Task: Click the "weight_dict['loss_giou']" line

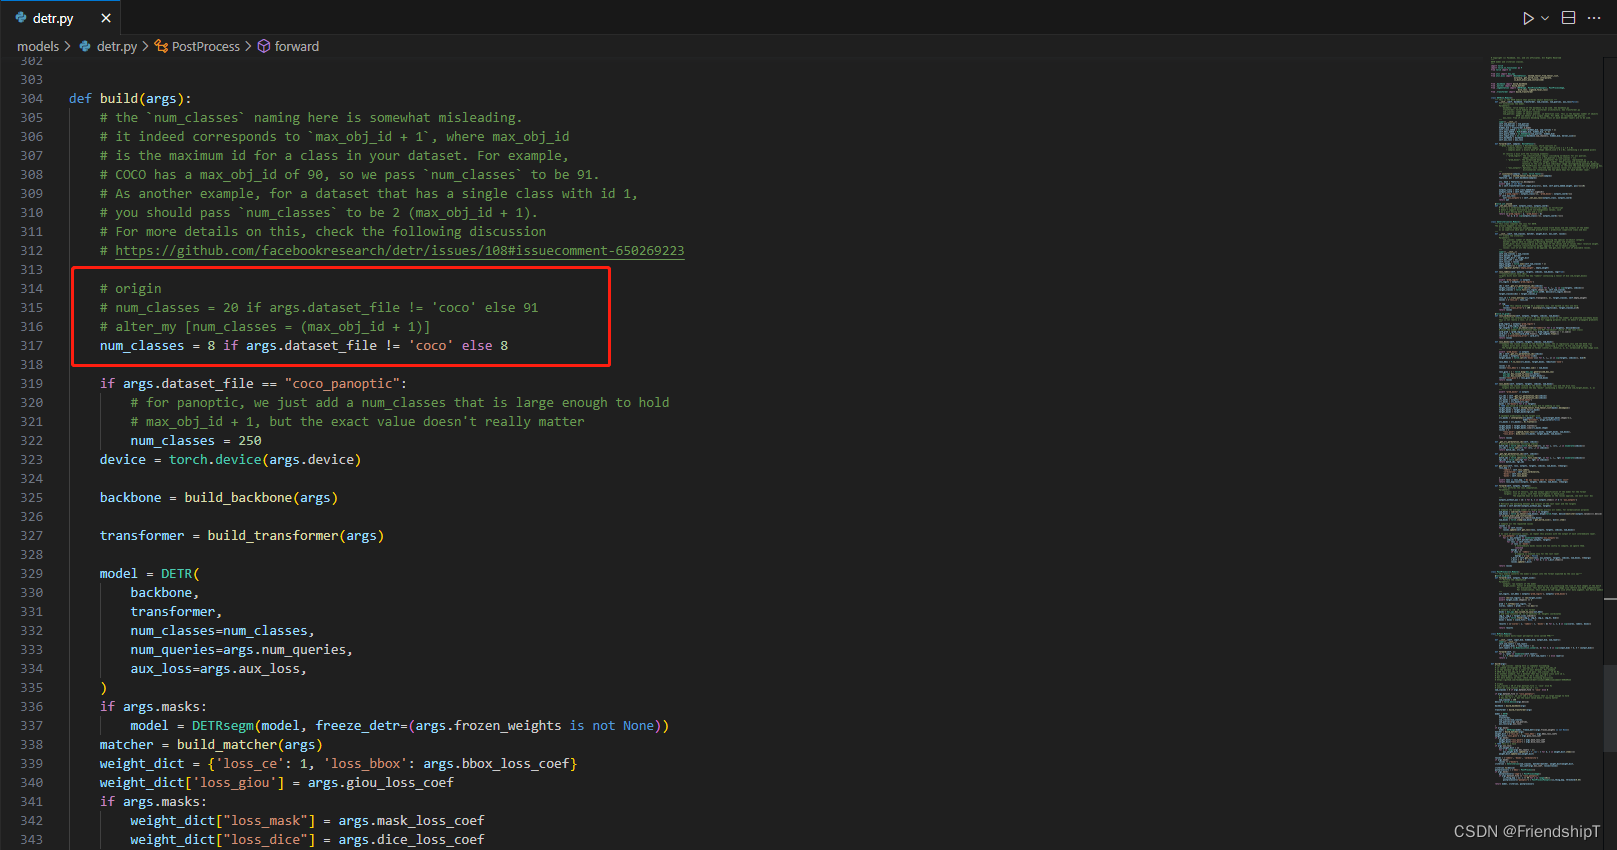Action: (277, 783)
